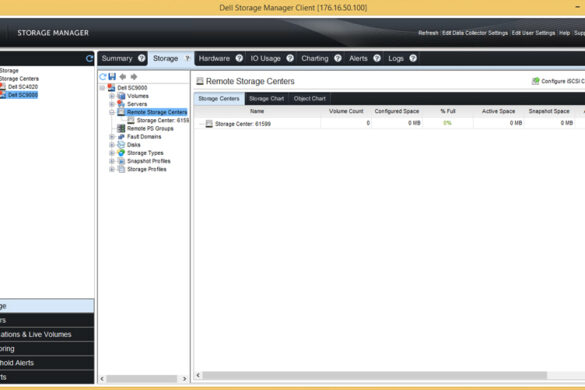The image size is (585, 390).
Task: Expand the Snapshot Profiles tree node
Action: [112, 161]
